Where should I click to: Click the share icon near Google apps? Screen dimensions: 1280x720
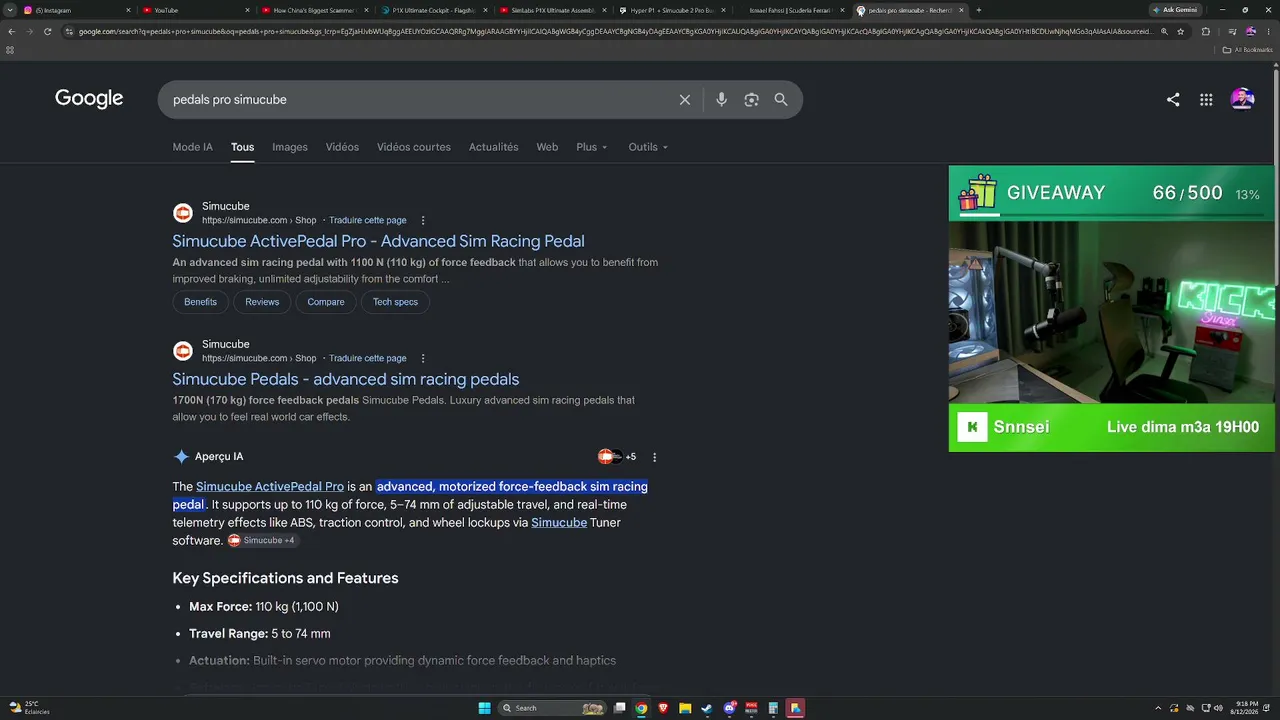(1173, 100)
